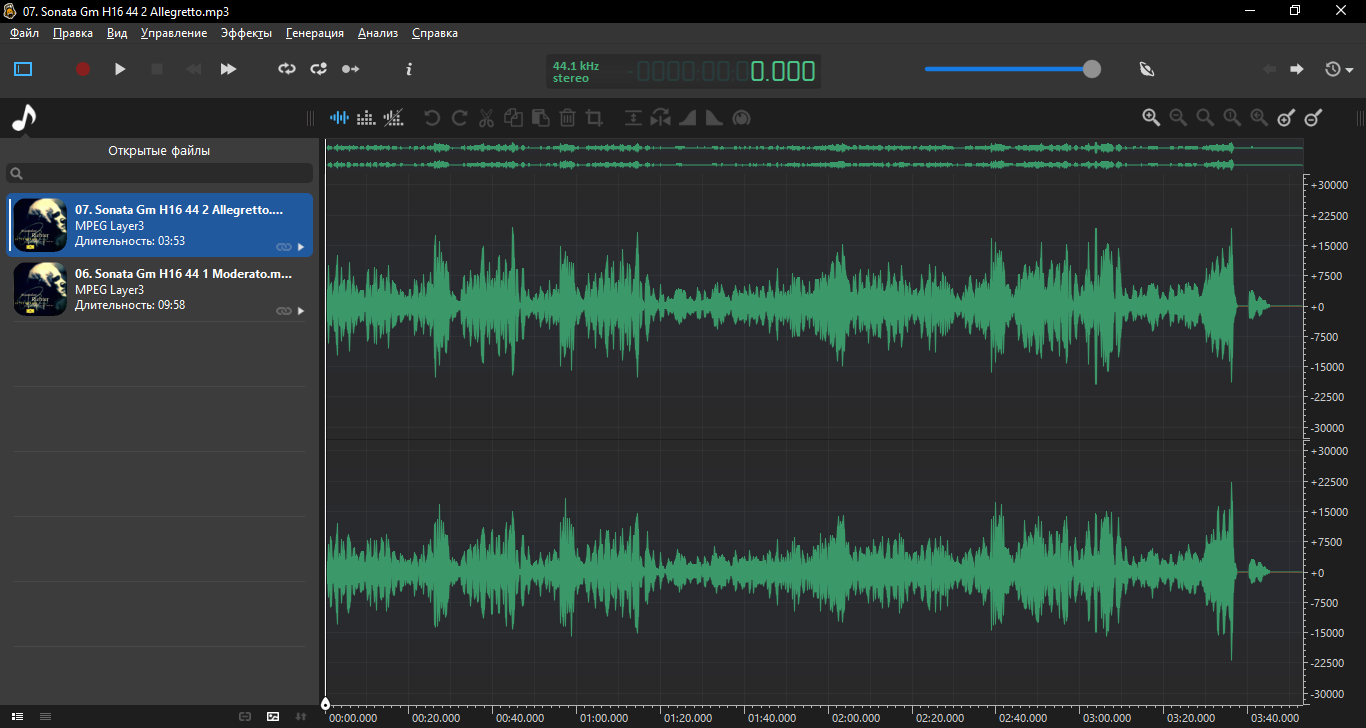
Task: Click the Rewind button
Action: [193, 69]
